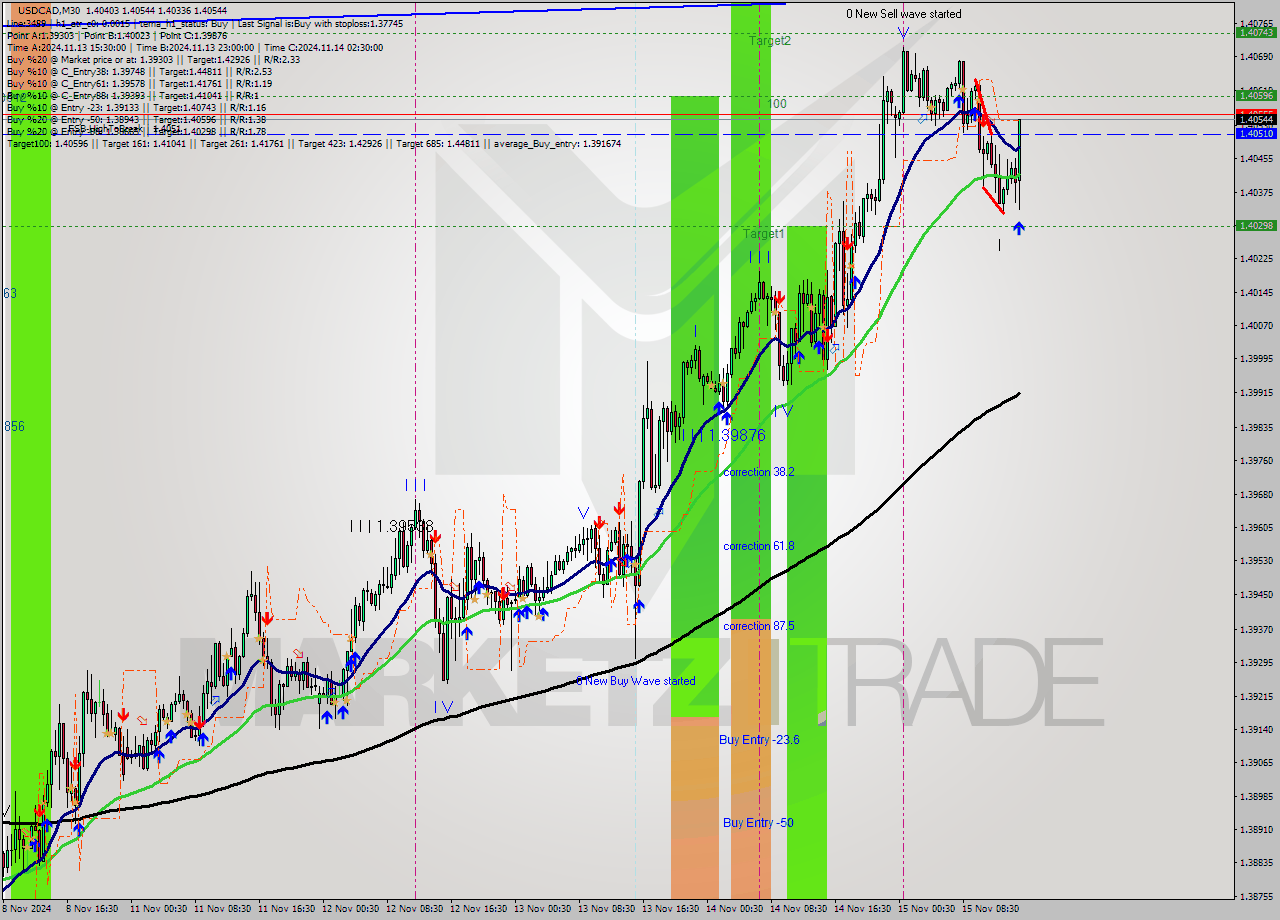Viewport: 1280px width, 920px height.
Task: Select the '0 New Buy Wave started' label
Action: click(636, 681)
